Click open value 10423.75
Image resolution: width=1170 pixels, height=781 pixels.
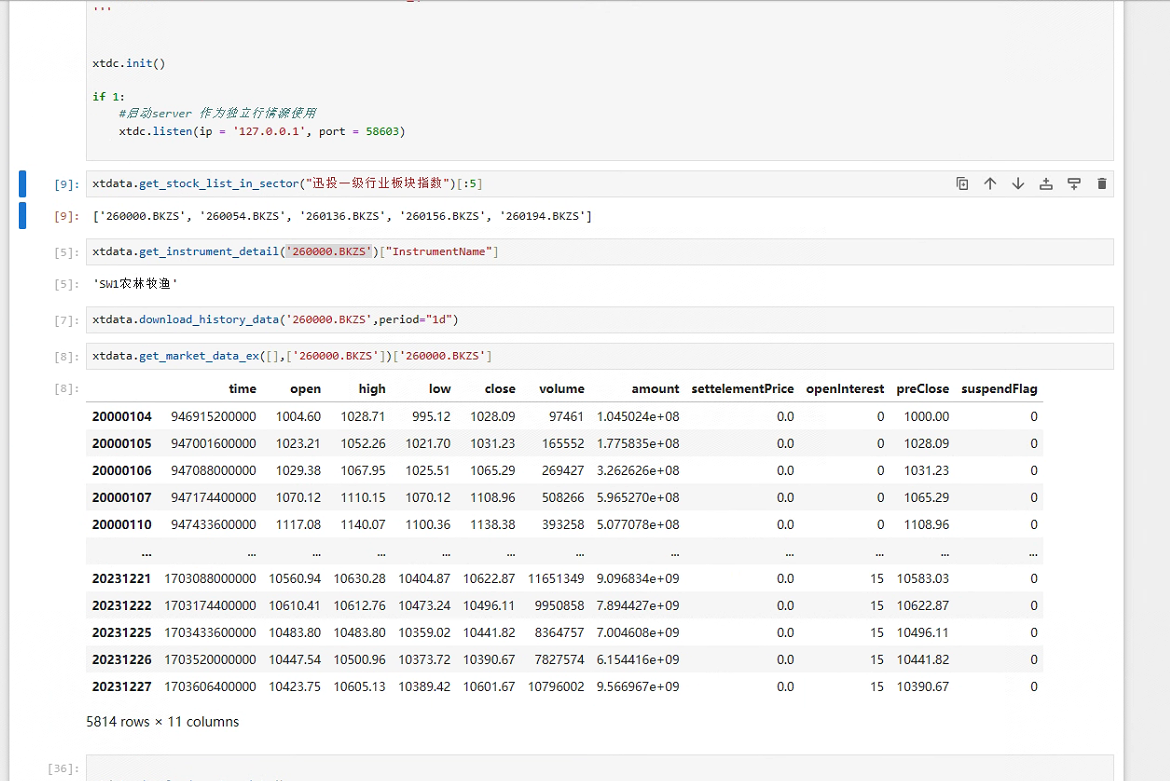tap(295, 686)
